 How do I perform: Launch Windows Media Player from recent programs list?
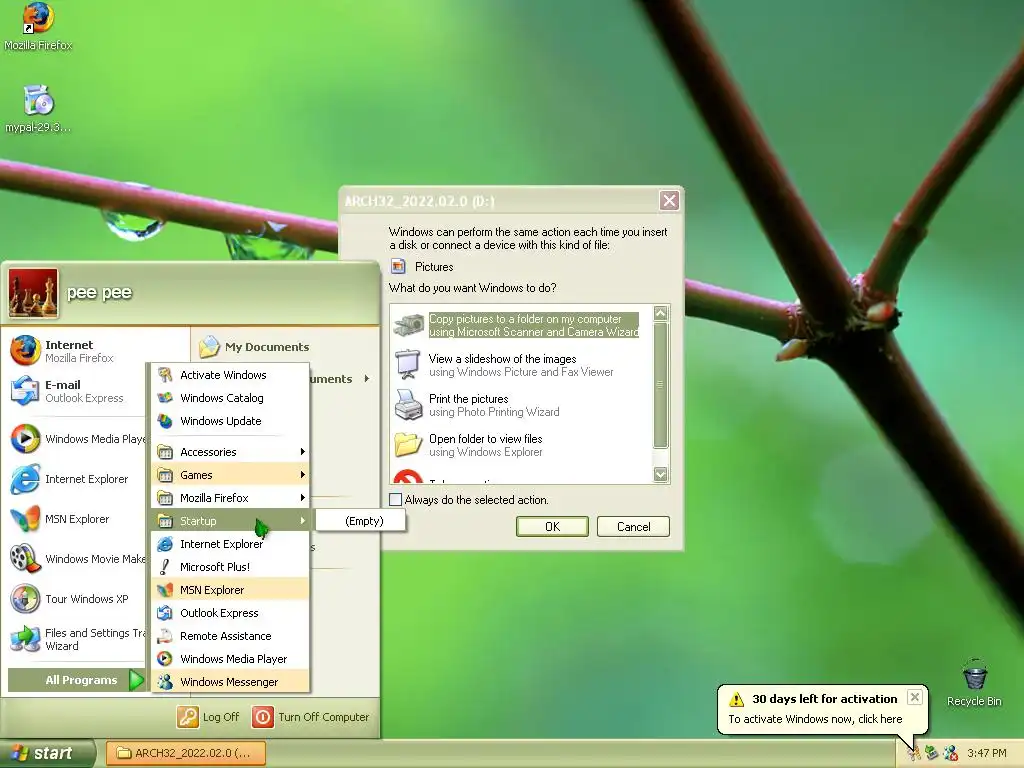[78, 439]
